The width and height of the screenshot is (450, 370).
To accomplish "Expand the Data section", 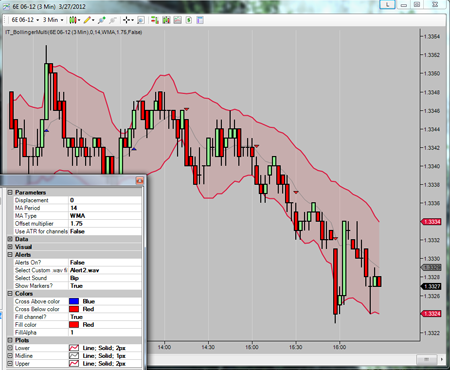I will 10,239.
